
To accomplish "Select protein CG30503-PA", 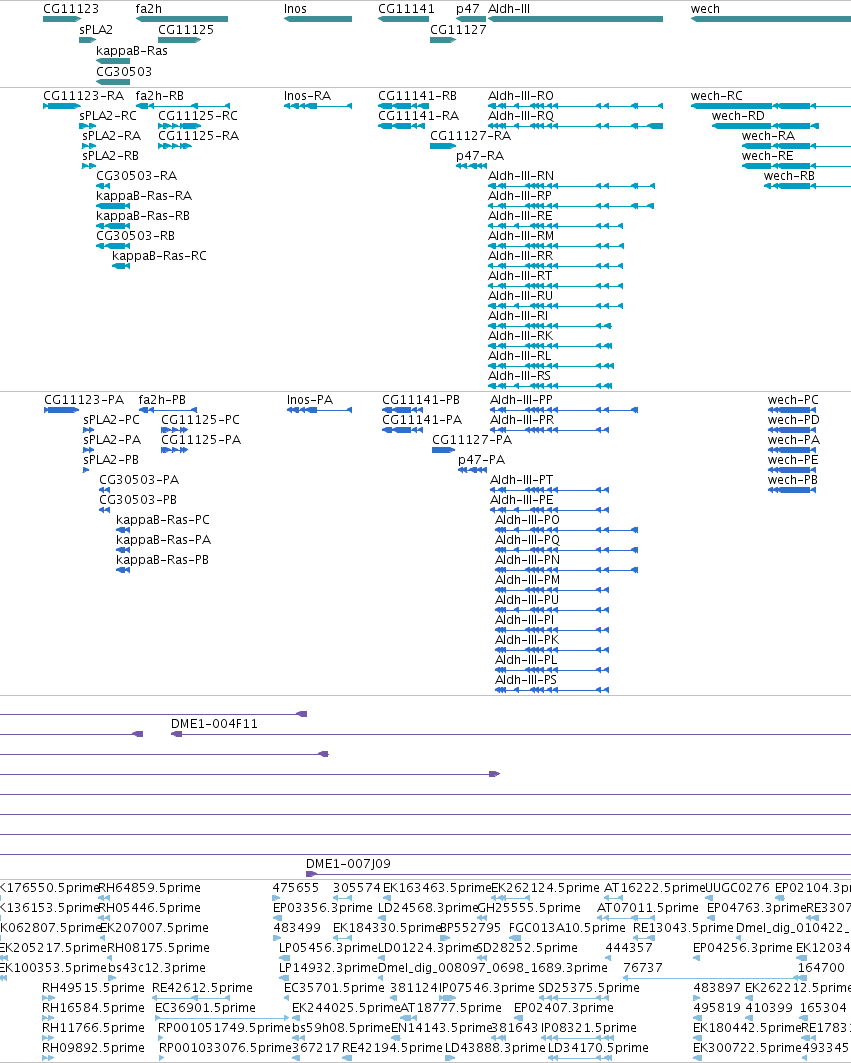I will pos(139,480).
